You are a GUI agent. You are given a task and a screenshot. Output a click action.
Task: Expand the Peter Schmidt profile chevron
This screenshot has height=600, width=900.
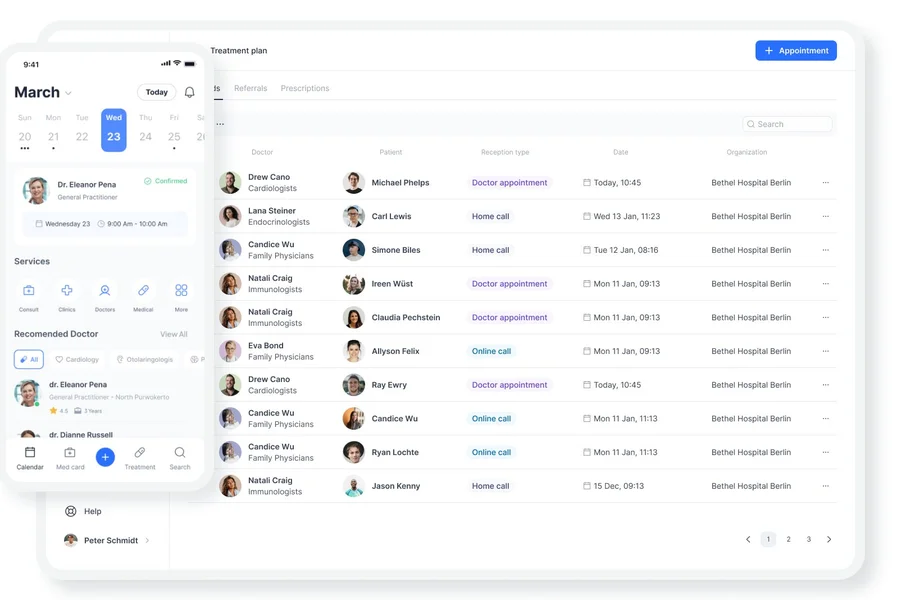[147, 541]
